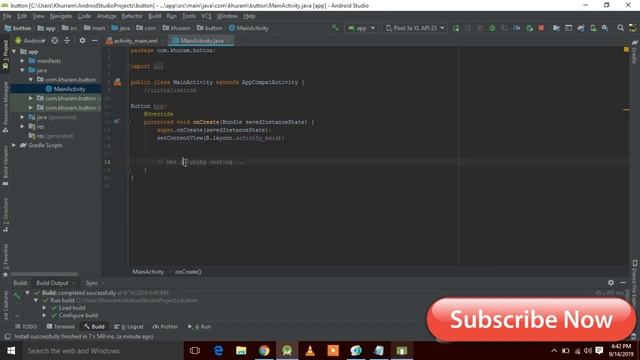Image resolution: width=640 pixels, height=360 pixels.
Task: Click the Attach debugger to process icon
Action: click(x=529, y=28)
